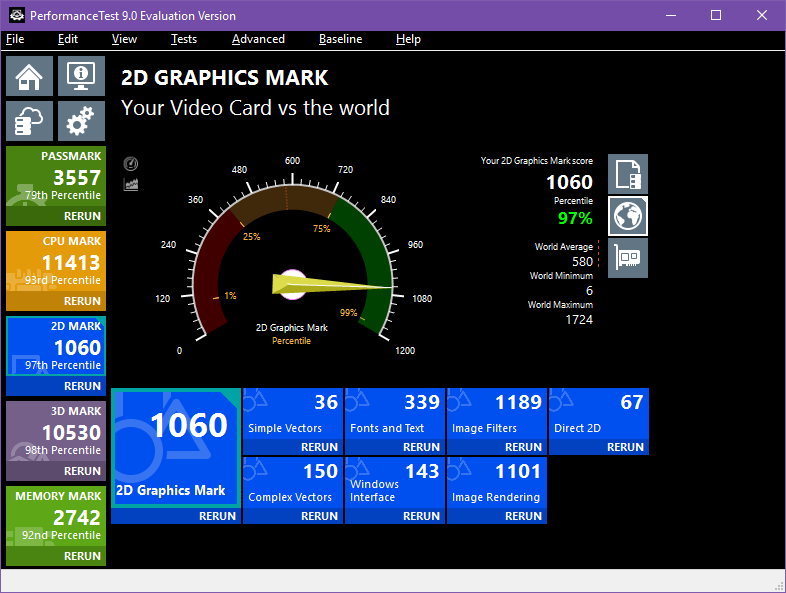
Task: Rerun the Direct 2D test
Action: point(625,447)
